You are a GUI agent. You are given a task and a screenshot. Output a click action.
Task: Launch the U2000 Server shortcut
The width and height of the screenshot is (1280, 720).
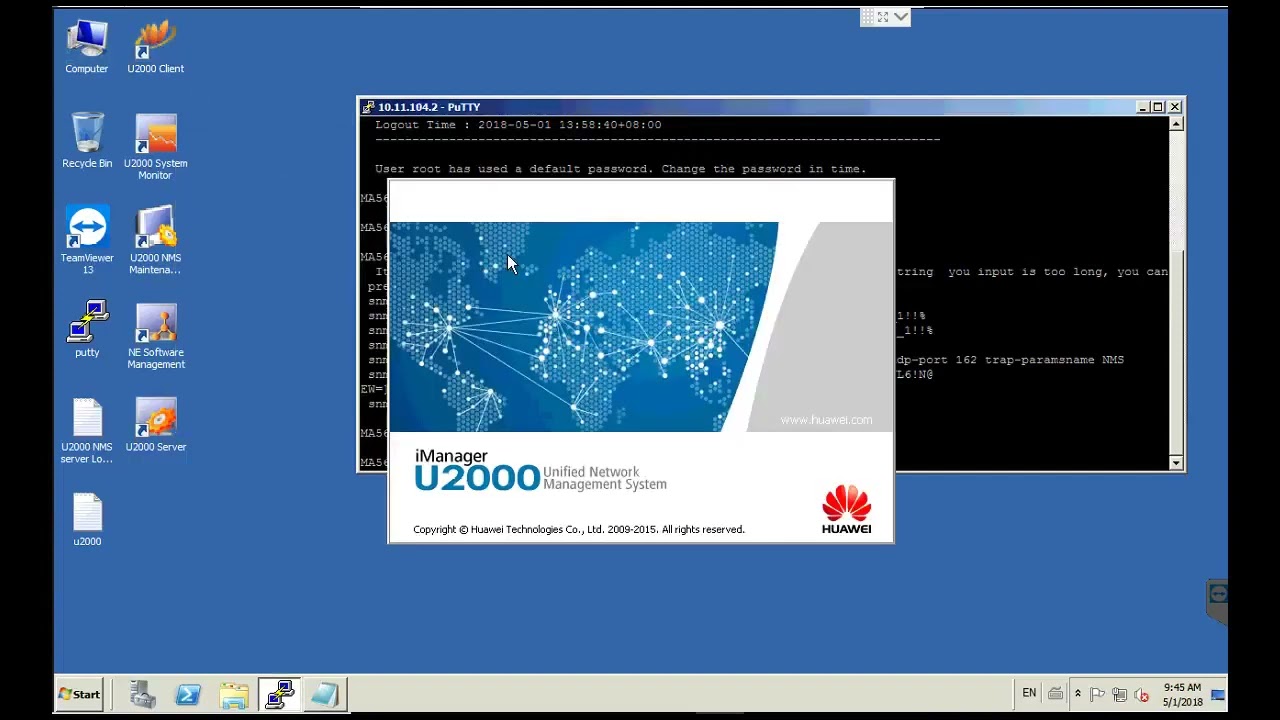[x=155, y=425]
